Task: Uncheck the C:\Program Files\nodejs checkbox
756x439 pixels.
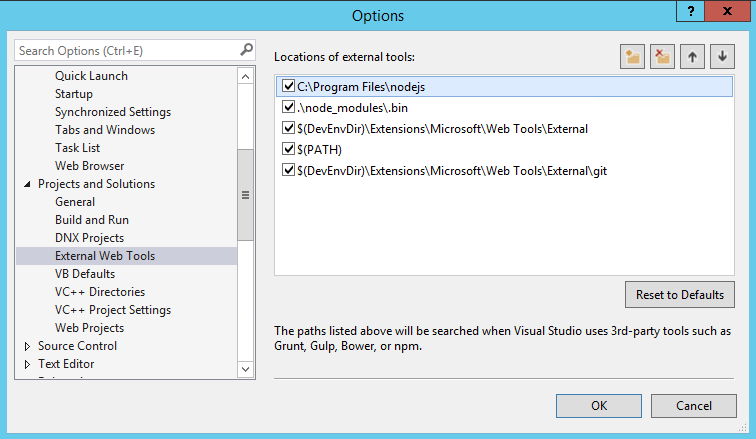Action: [289, 87]
